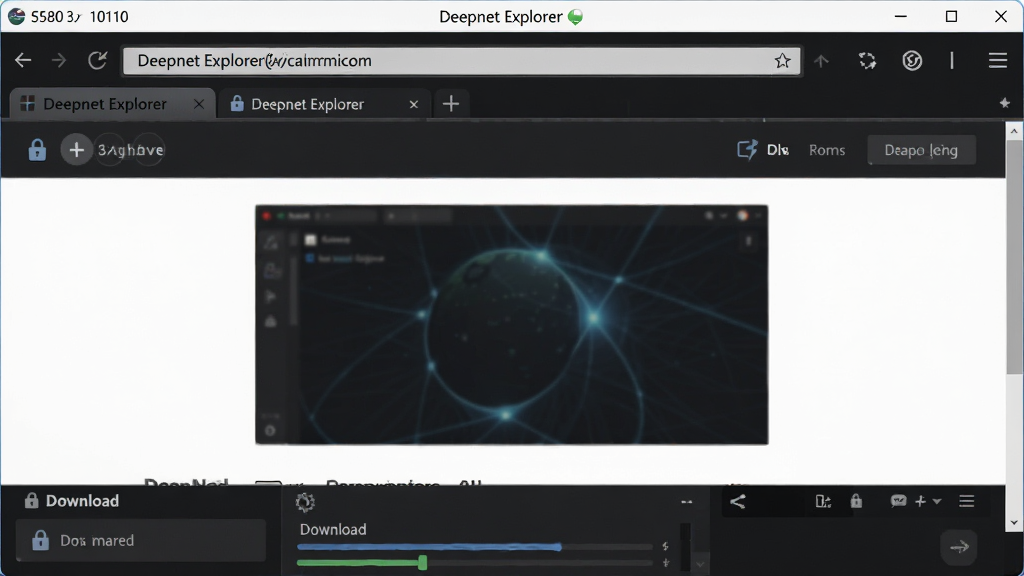The height and width of the screenshot is (576, 1024).
Task: Close the first Deepnet Explorer tab
Action: pos(199,104)
